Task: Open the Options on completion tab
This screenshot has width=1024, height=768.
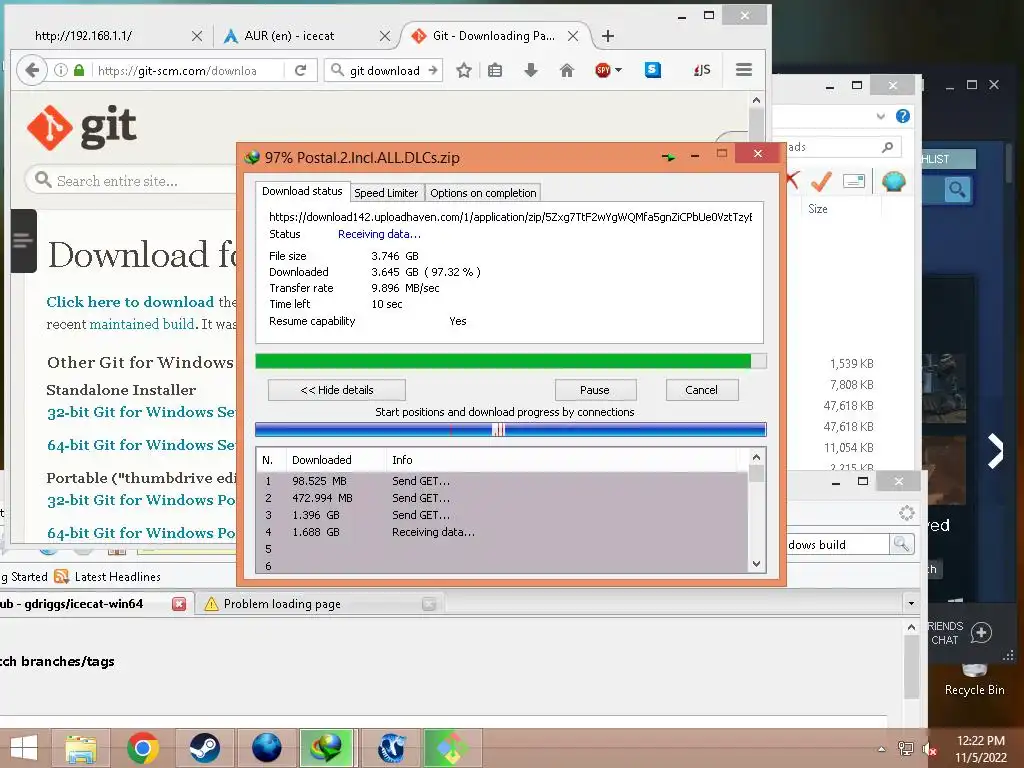Action: pyautogui.click(x=483, y=193)
